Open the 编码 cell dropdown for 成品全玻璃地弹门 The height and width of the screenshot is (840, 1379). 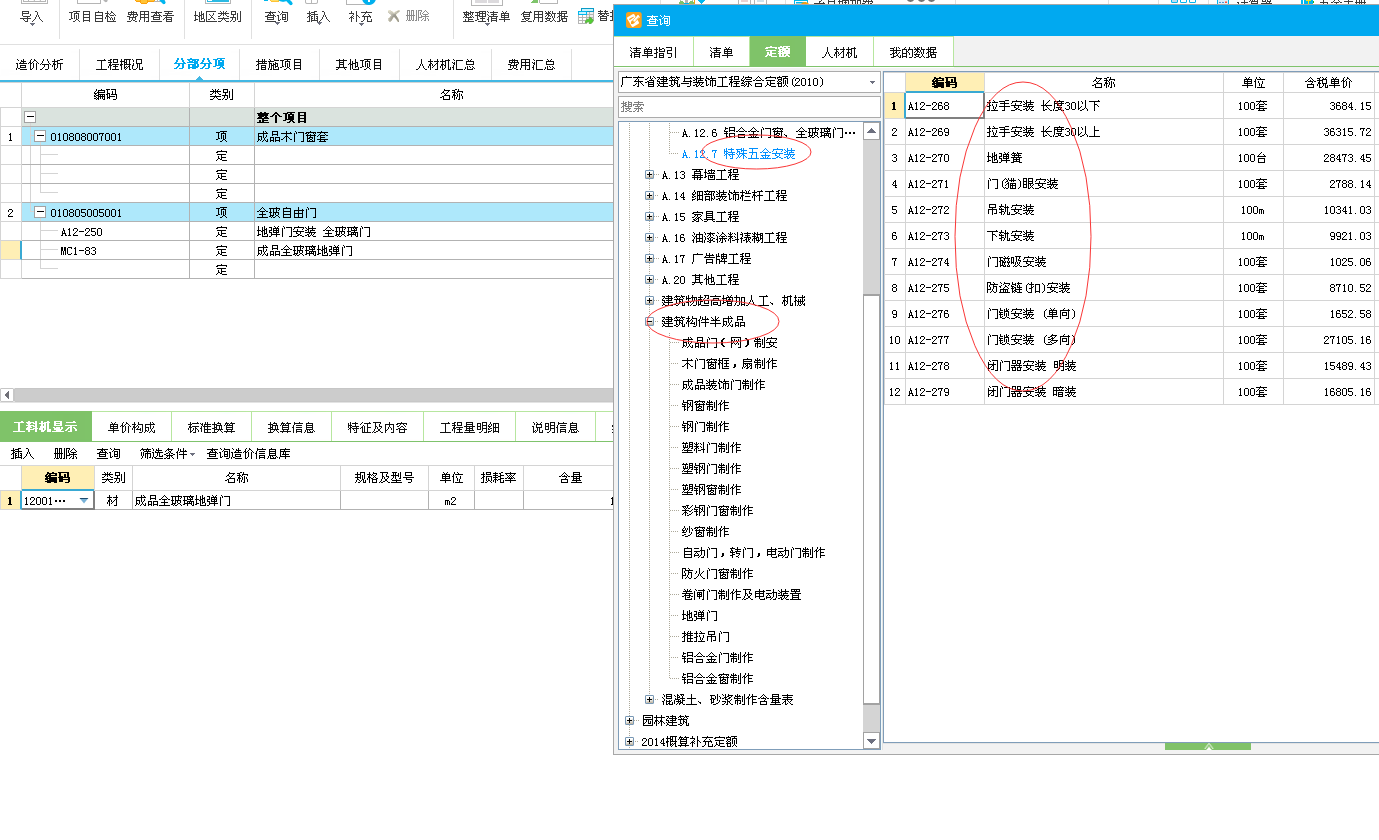(x=84, y=500)
